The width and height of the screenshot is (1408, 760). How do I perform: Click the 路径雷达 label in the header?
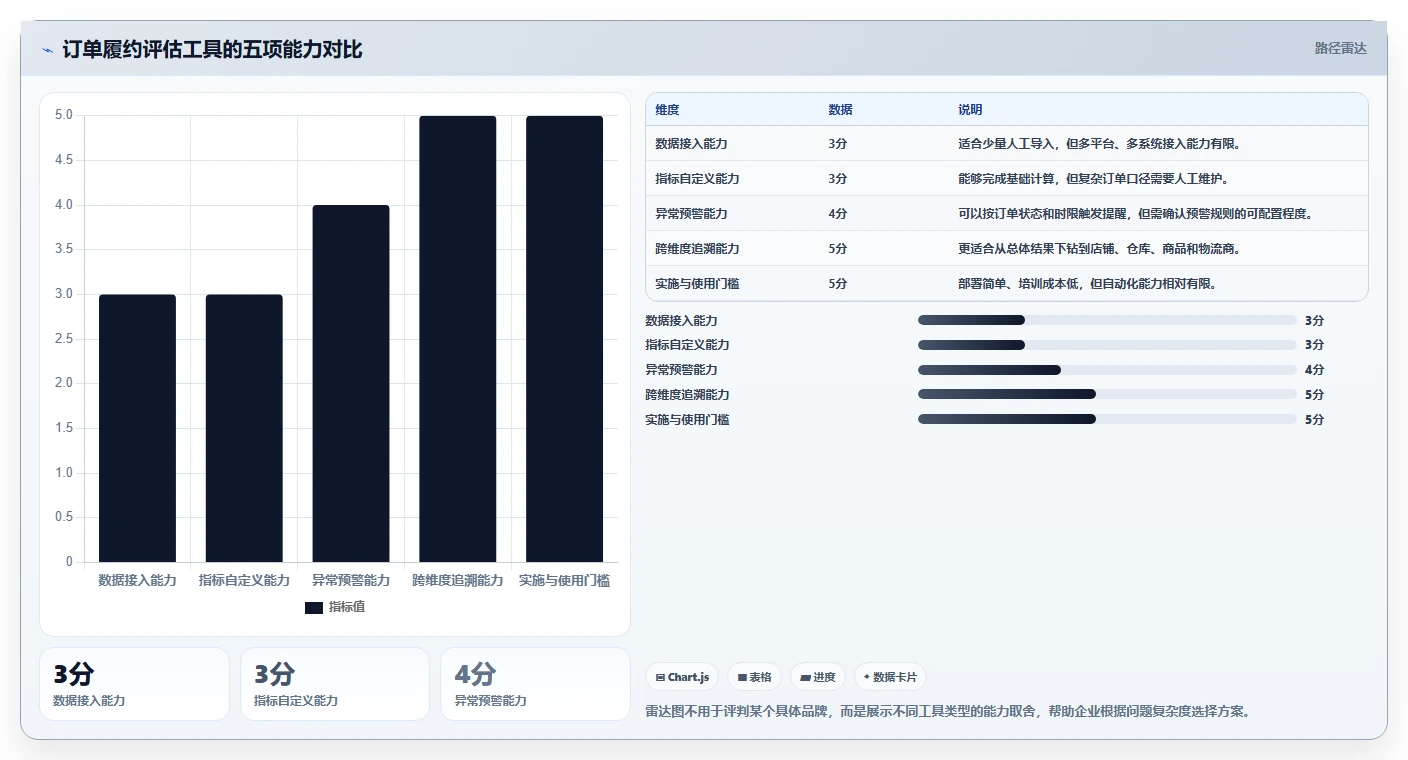1341,48
